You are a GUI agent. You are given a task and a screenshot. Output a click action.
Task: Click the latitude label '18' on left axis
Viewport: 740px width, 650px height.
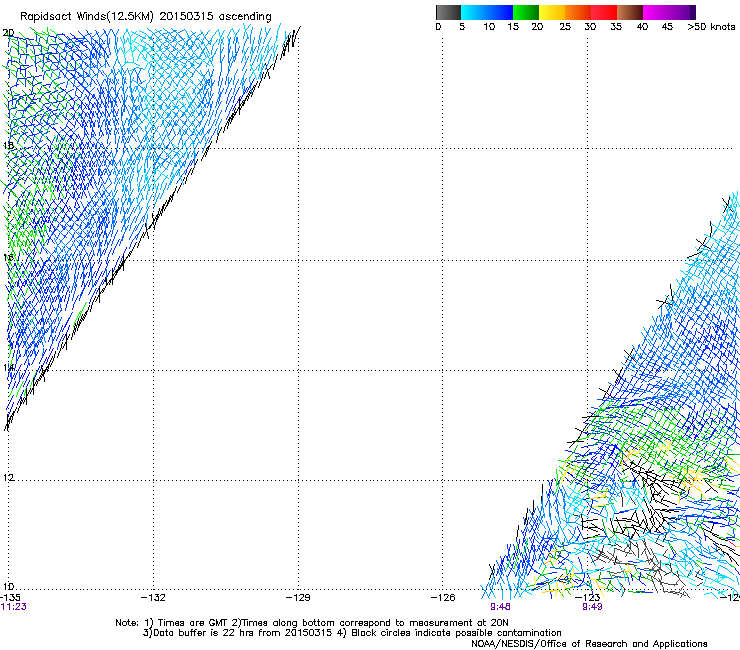[8, 145]
